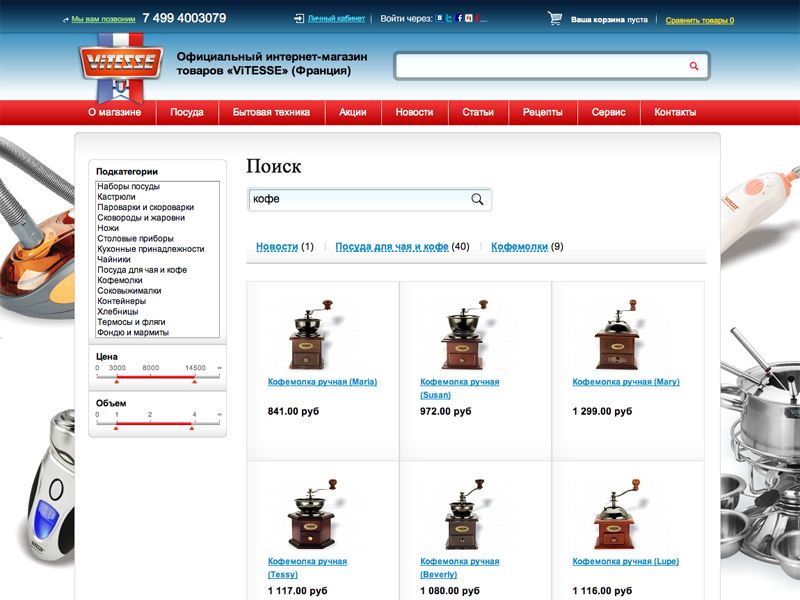Open the Рецепты menu item
The image size is (800, 600).
pyautogui.click(x=543, y=112)
